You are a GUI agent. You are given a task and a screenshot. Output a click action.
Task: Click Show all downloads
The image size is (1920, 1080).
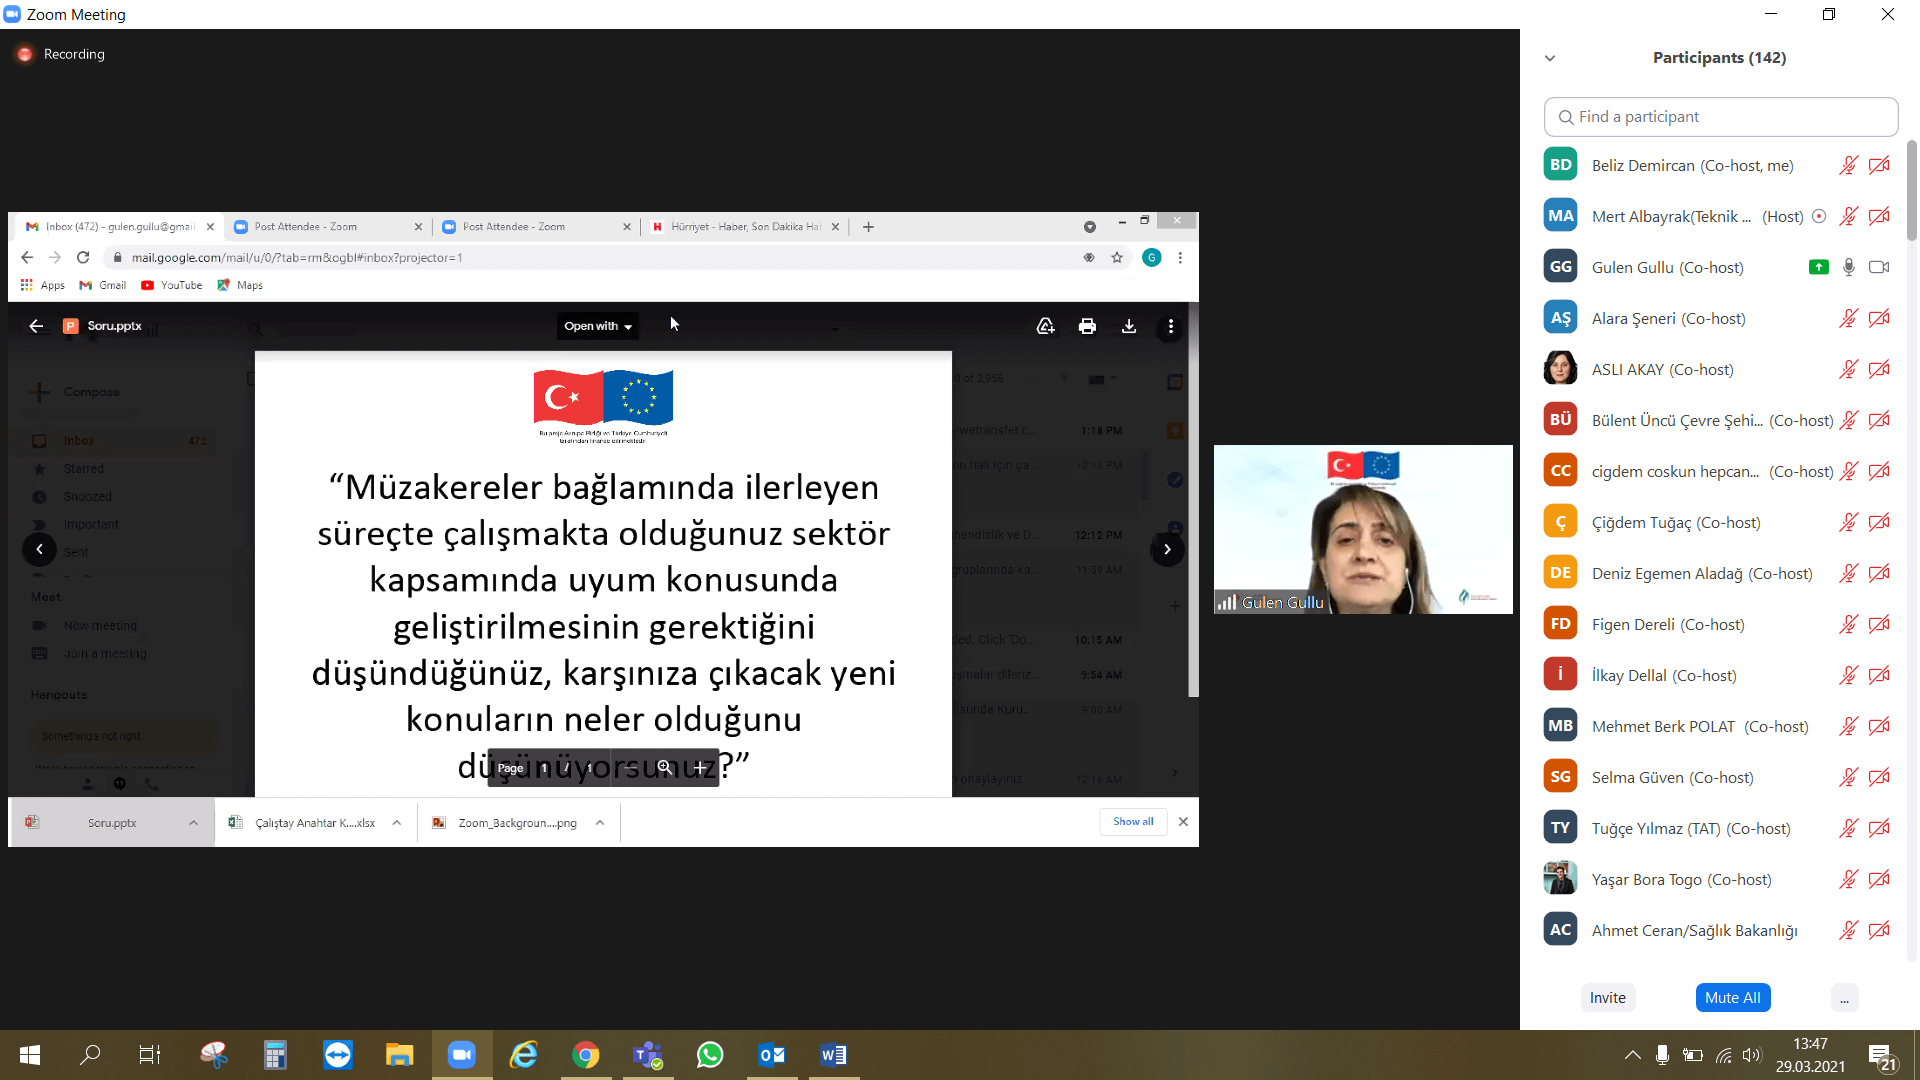(x=1133, y=822)
